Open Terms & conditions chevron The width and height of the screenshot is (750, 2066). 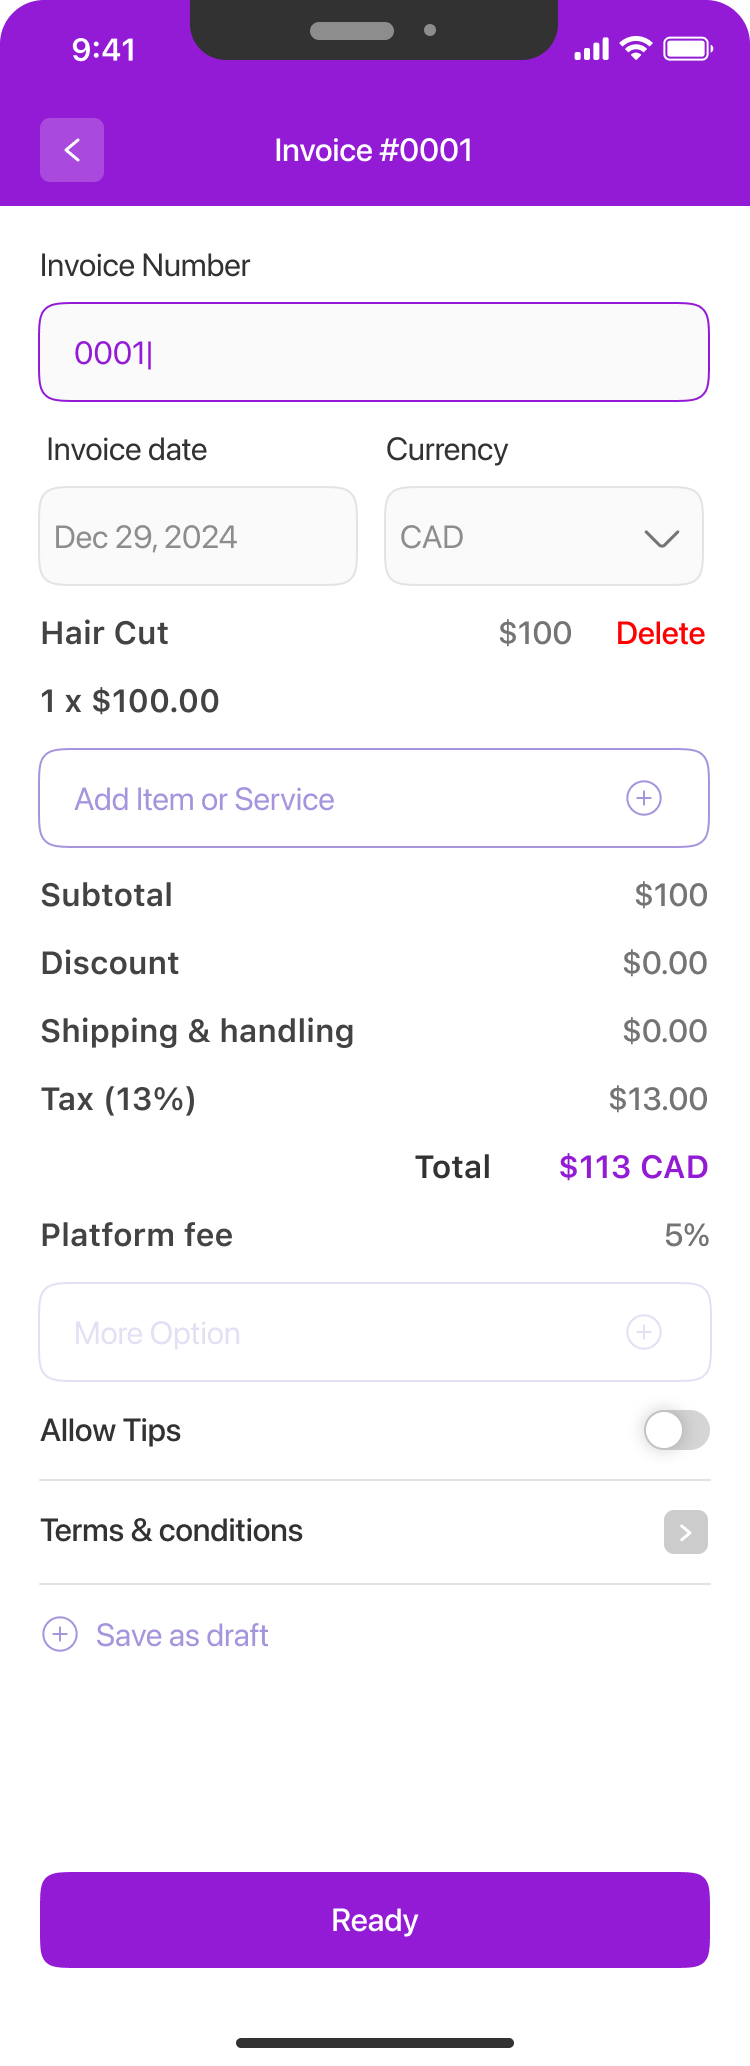(x=686, y=1532)
